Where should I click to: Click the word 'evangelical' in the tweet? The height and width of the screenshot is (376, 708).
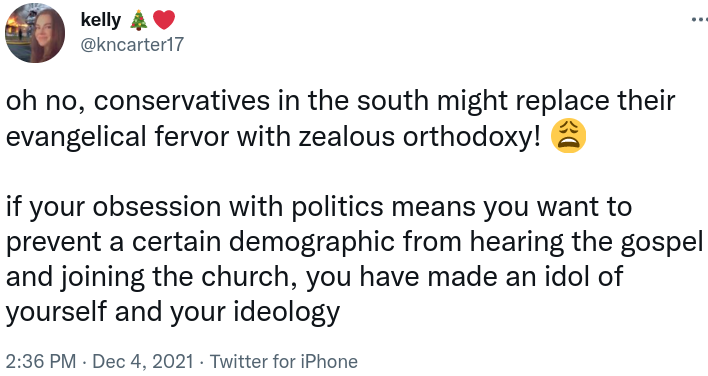[76, 137]
